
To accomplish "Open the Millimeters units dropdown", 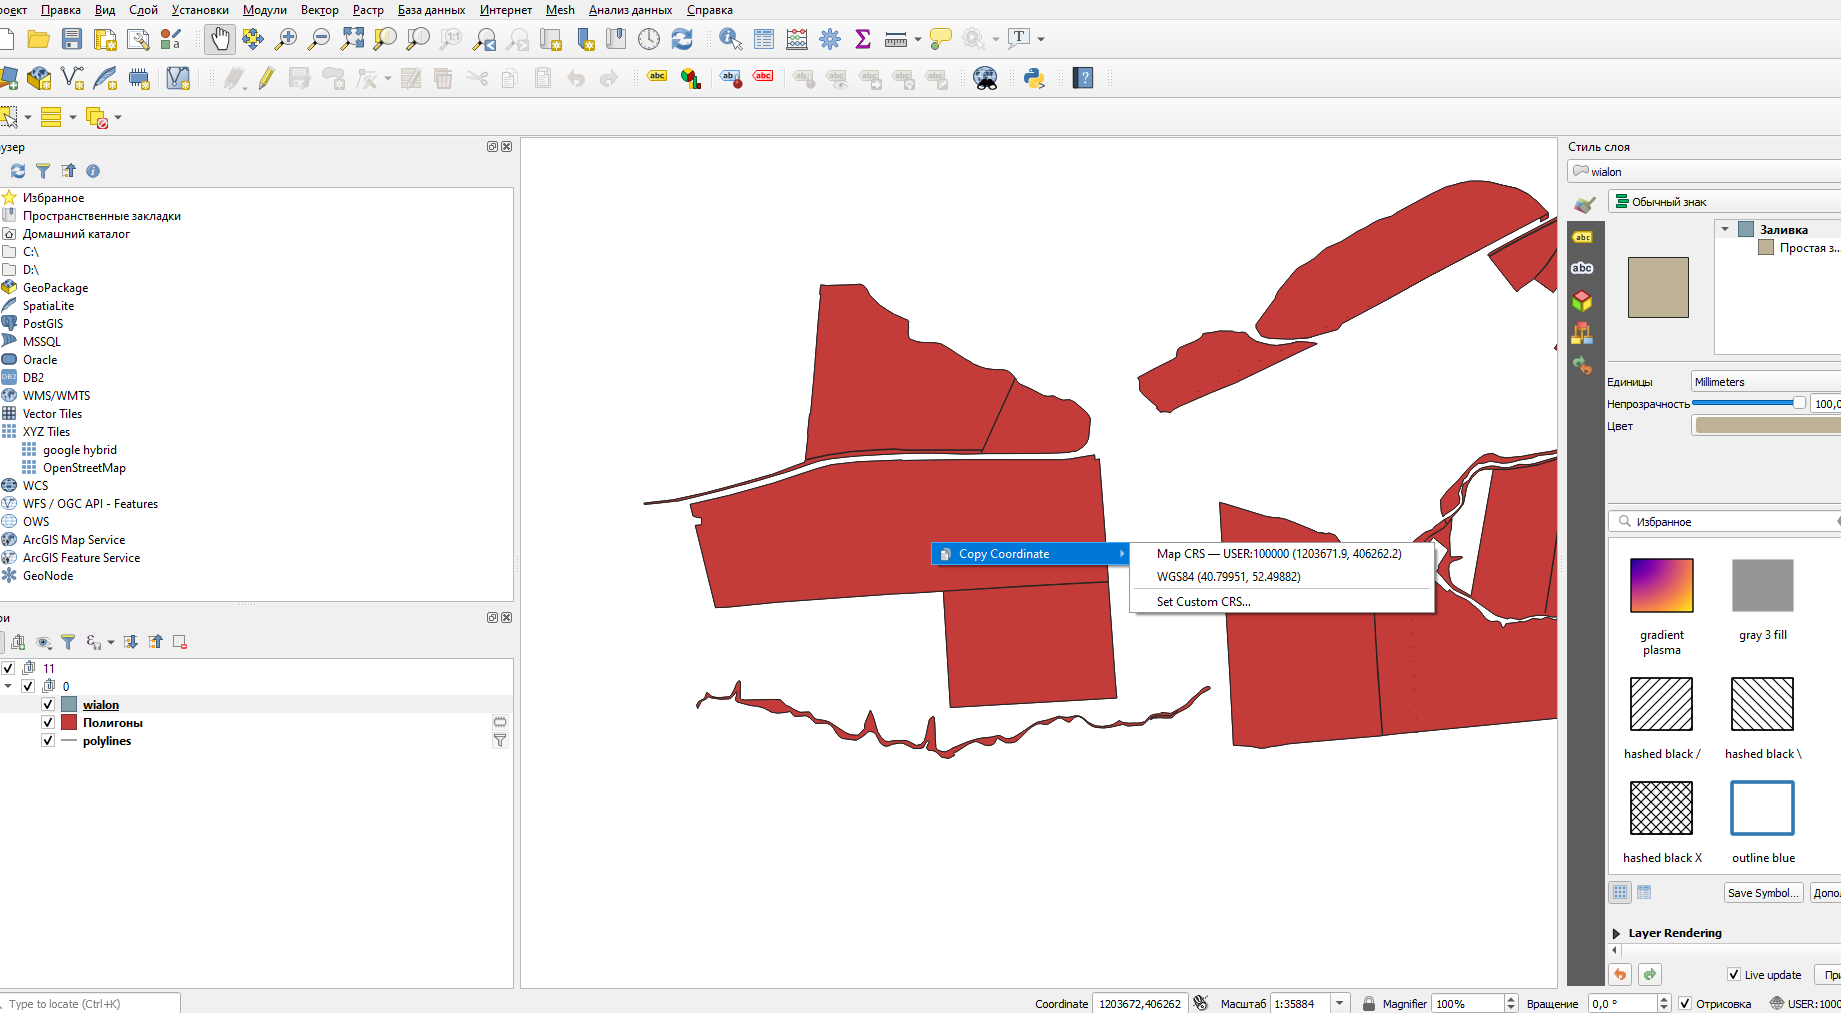I will [1765, 382].
